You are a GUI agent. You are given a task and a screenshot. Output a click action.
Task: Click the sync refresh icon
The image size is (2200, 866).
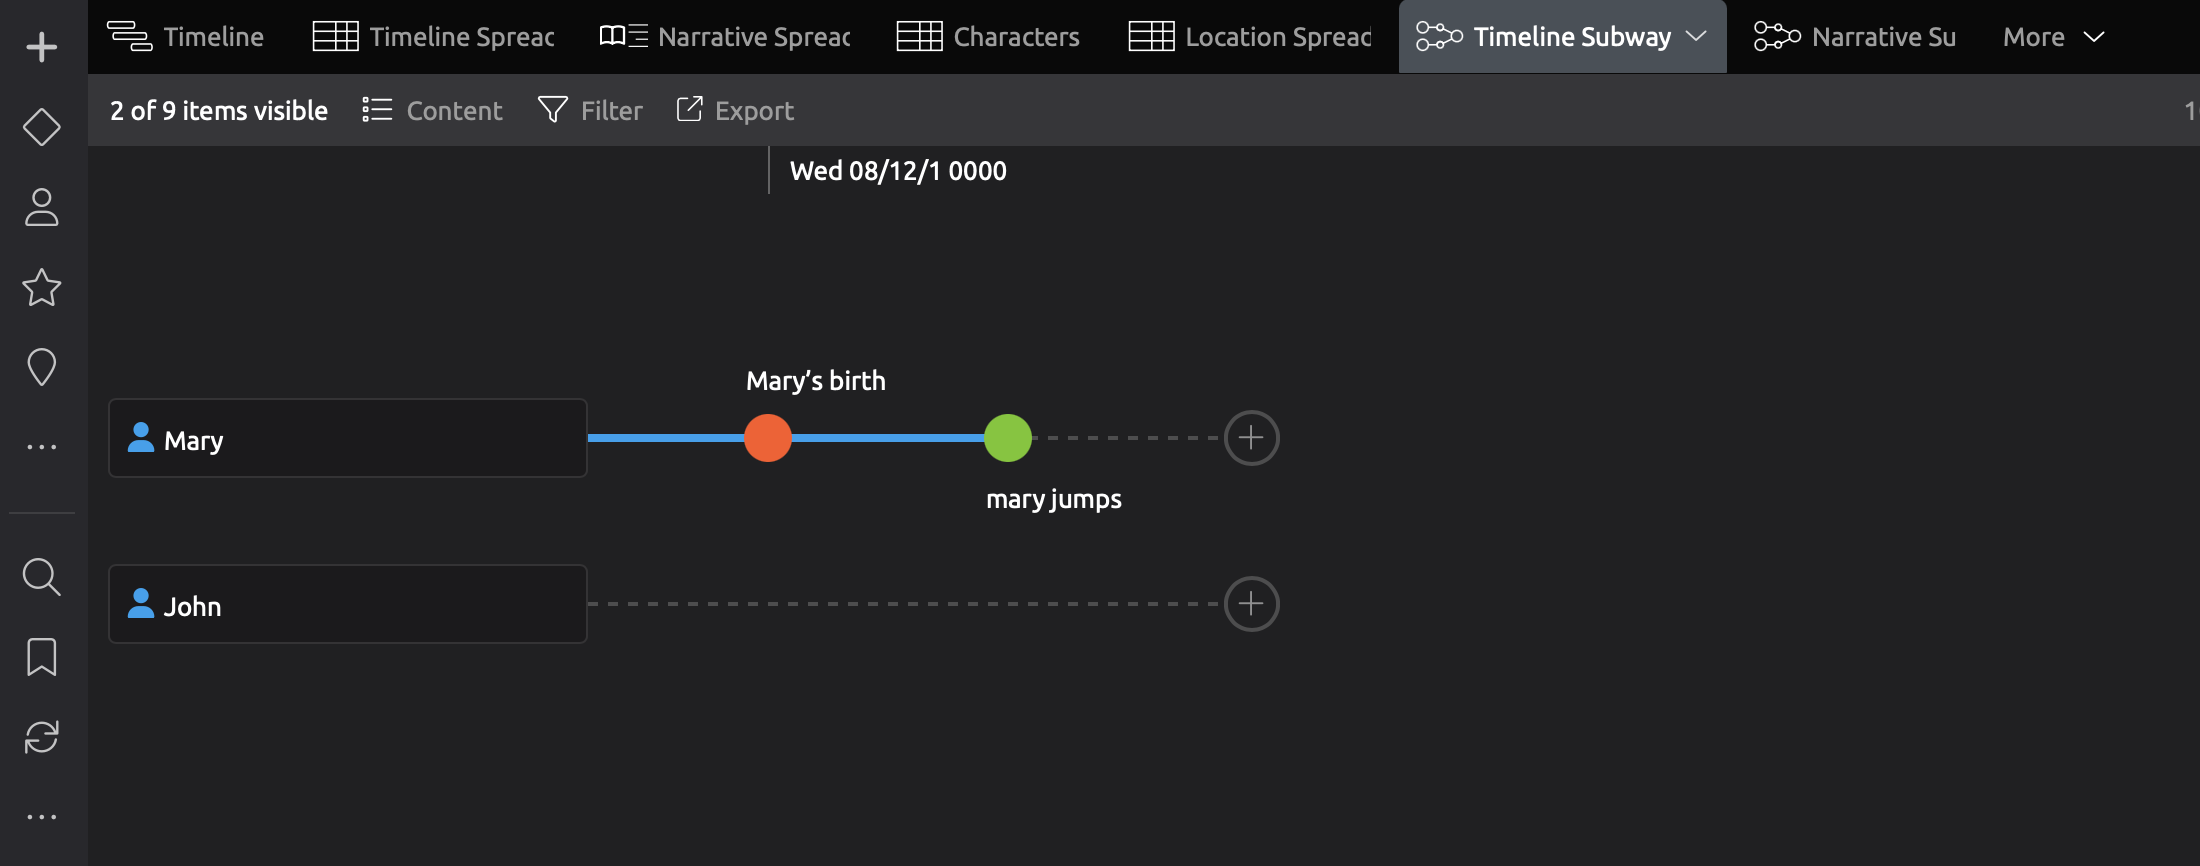coord(41,737)
